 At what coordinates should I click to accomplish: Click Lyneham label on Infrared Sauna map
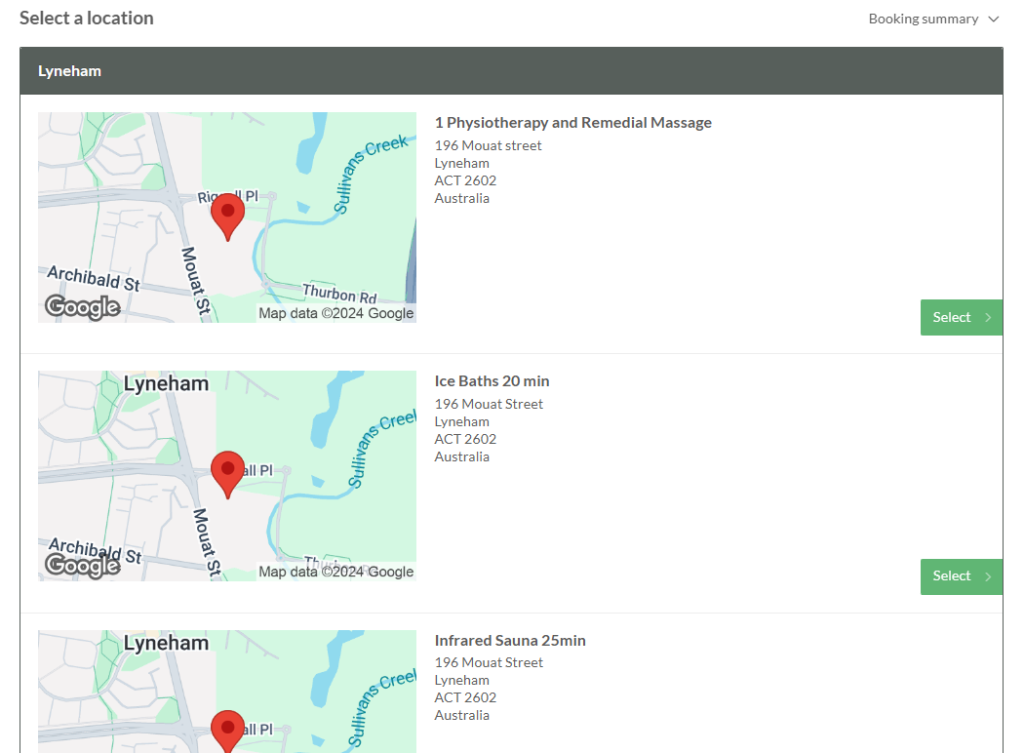166,643
